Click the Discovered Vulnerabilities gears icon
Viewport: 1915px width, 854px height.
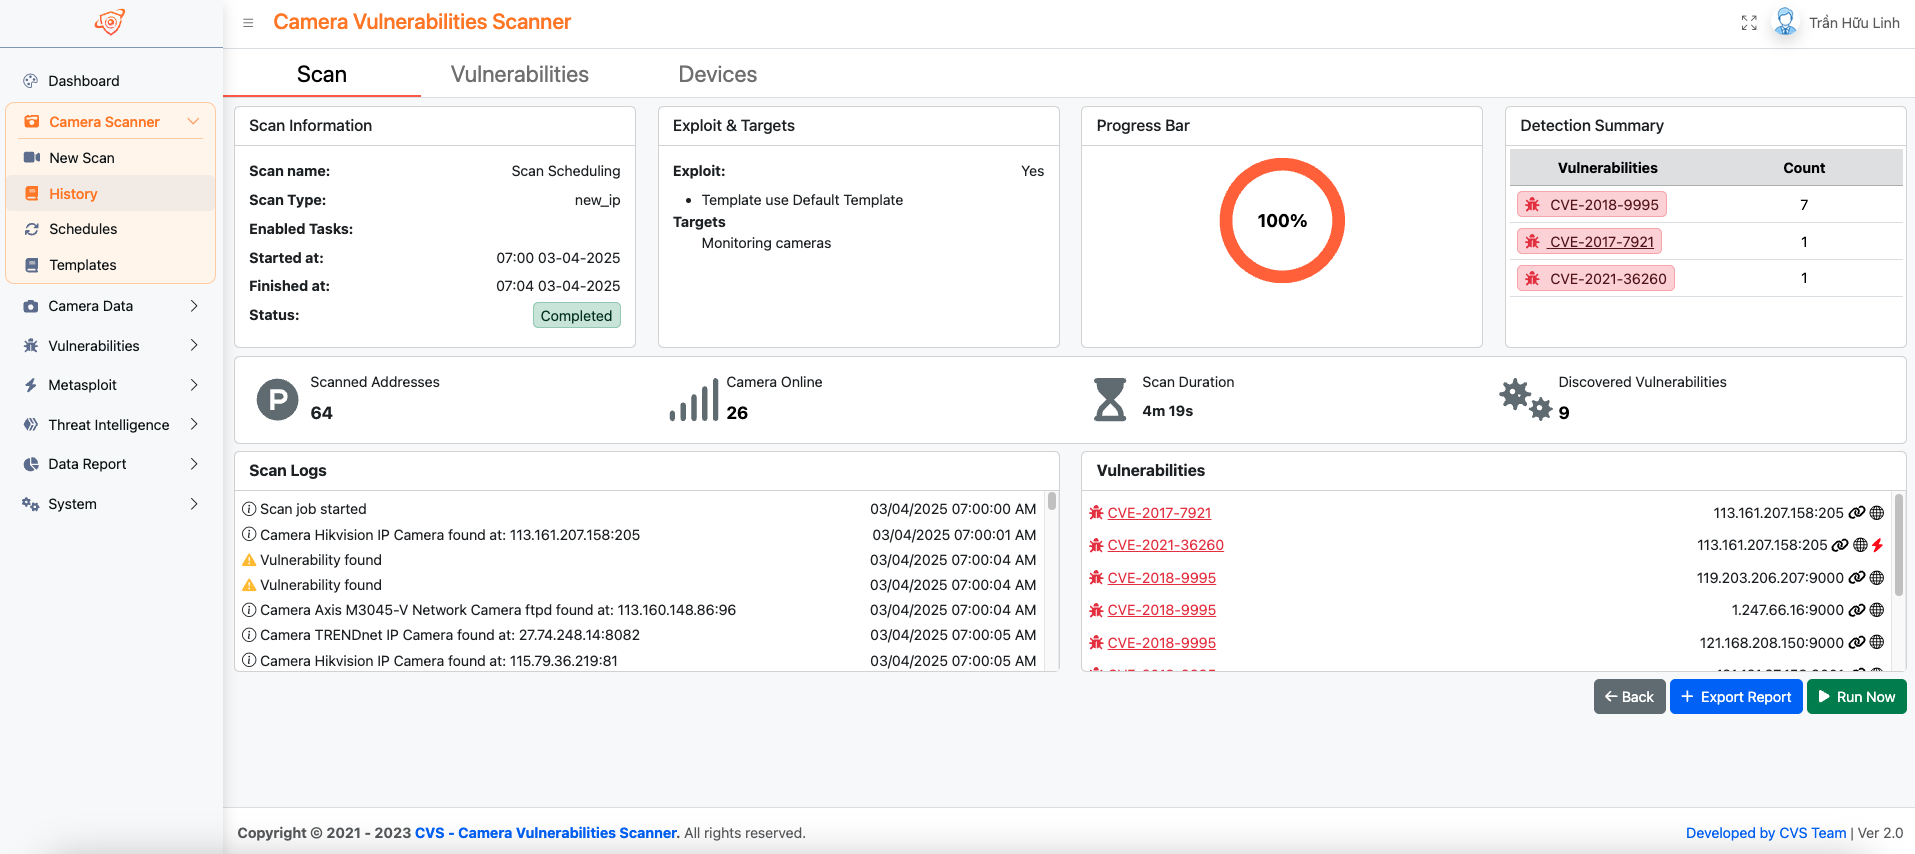point(1526,400)
